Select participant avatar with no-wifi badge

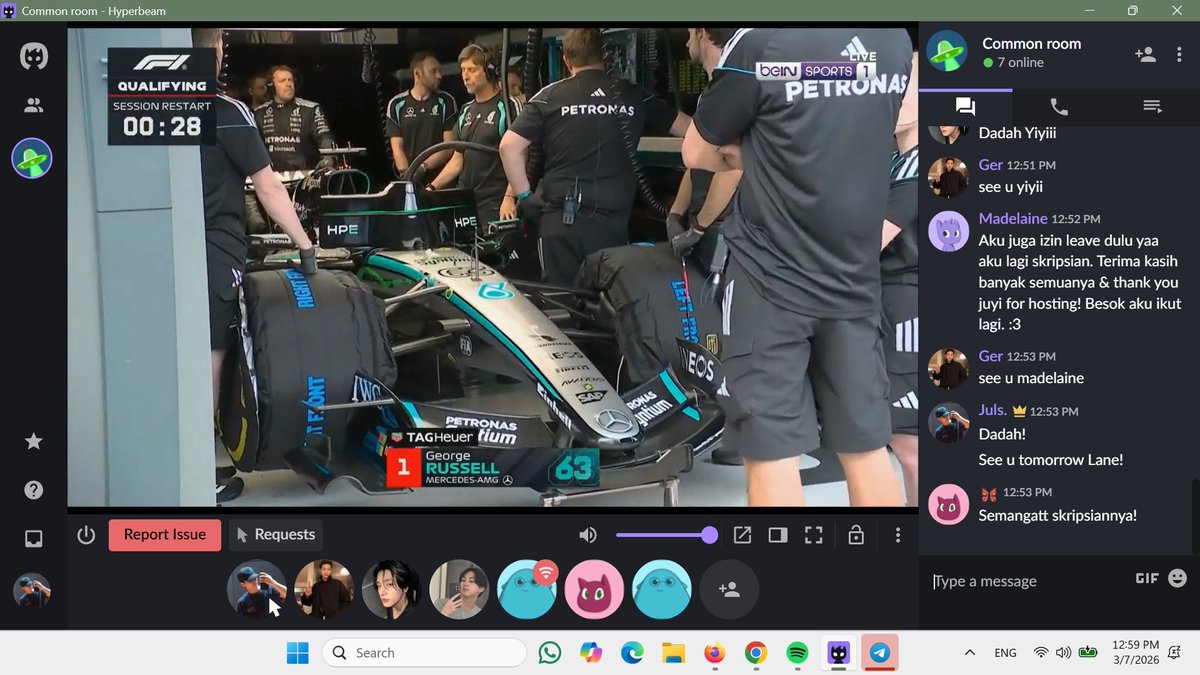point(527,589)
